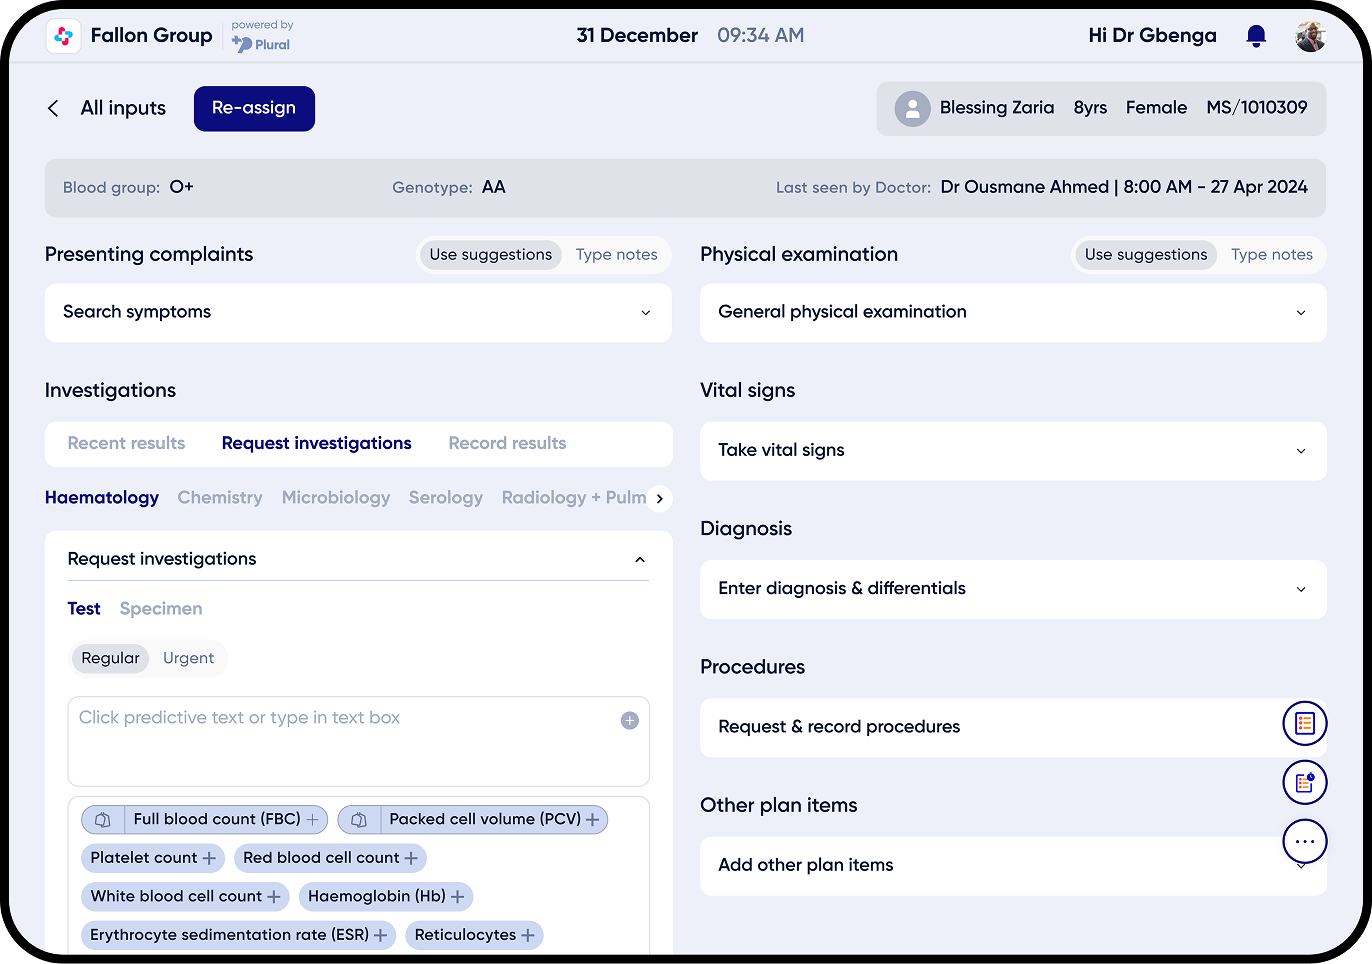Click the scheduled plan items icon
This screenshot has height=964, width=1372.
(1304, 782)
